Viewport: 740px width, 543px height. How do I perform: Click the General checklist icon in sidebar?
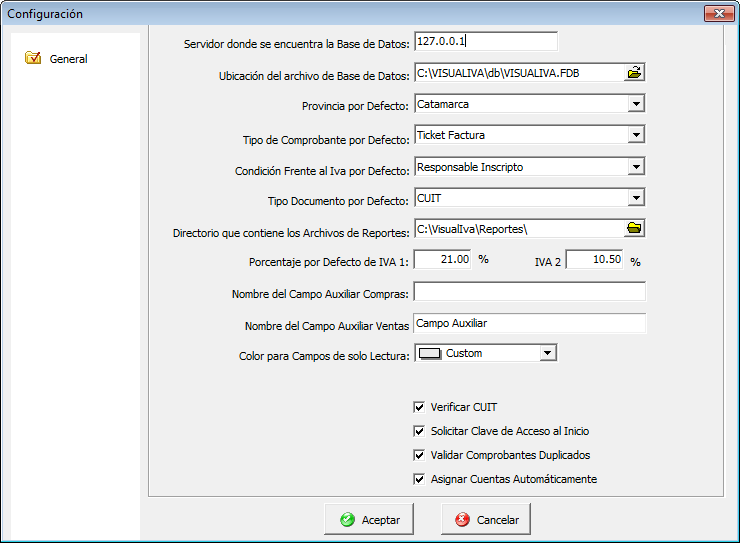click(32, 59)
